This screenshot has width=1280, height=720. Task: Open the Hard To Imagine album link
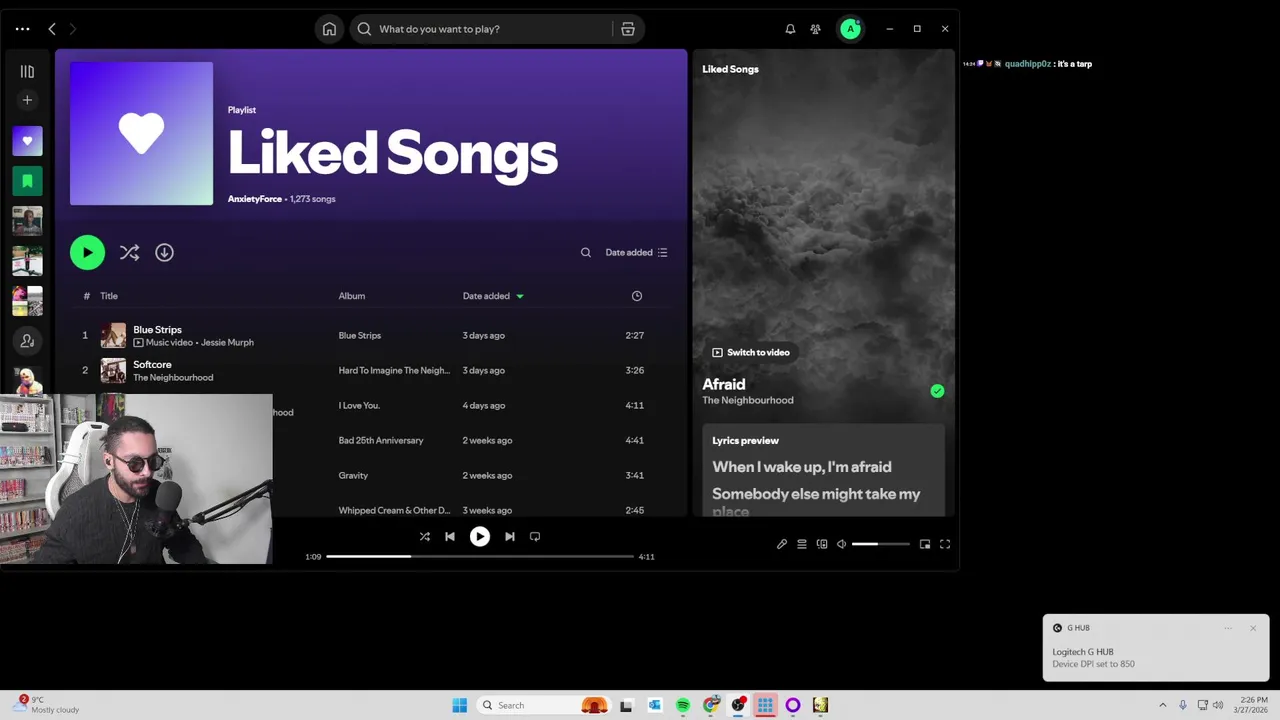[394, 370]
